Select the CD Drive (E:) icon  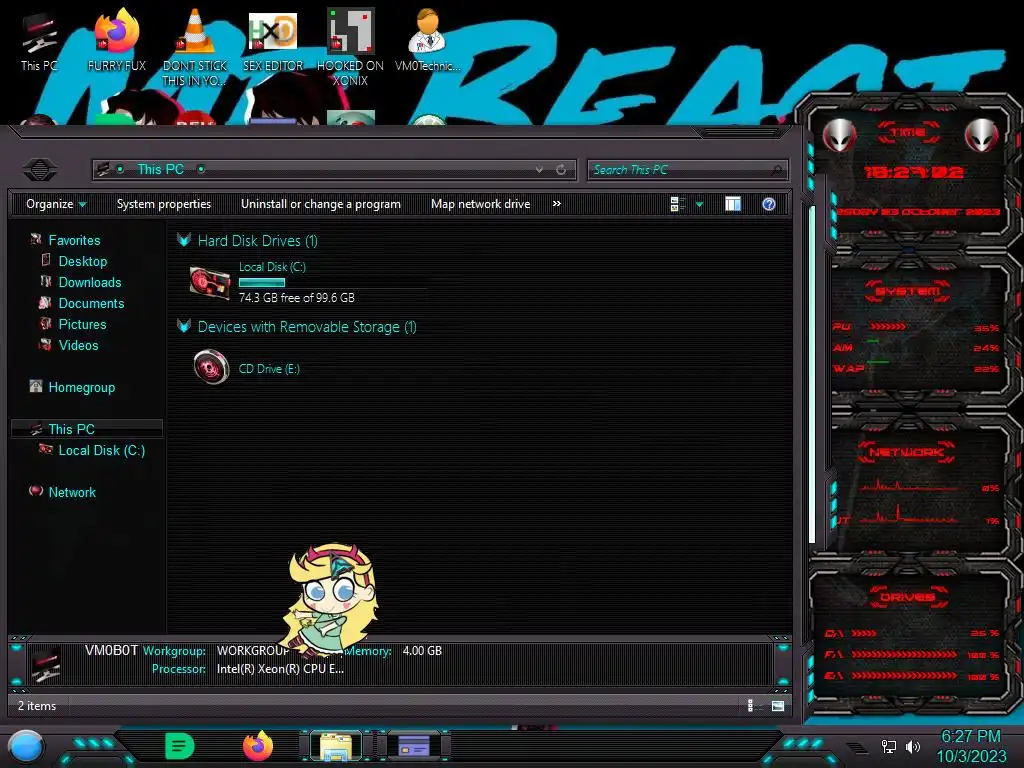click(212, 367)
